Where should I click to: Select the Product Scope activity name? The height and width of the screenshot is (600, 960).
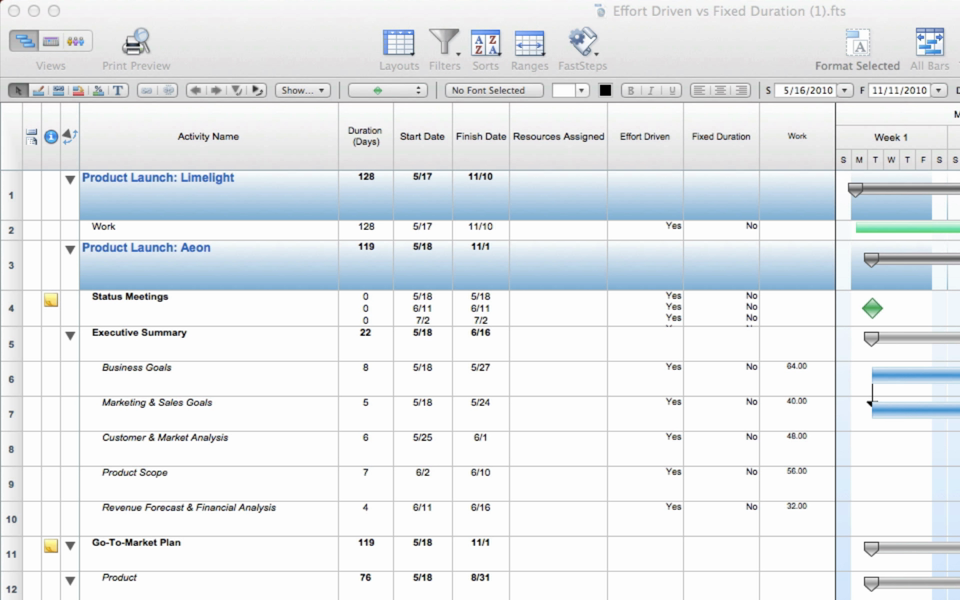135,473
